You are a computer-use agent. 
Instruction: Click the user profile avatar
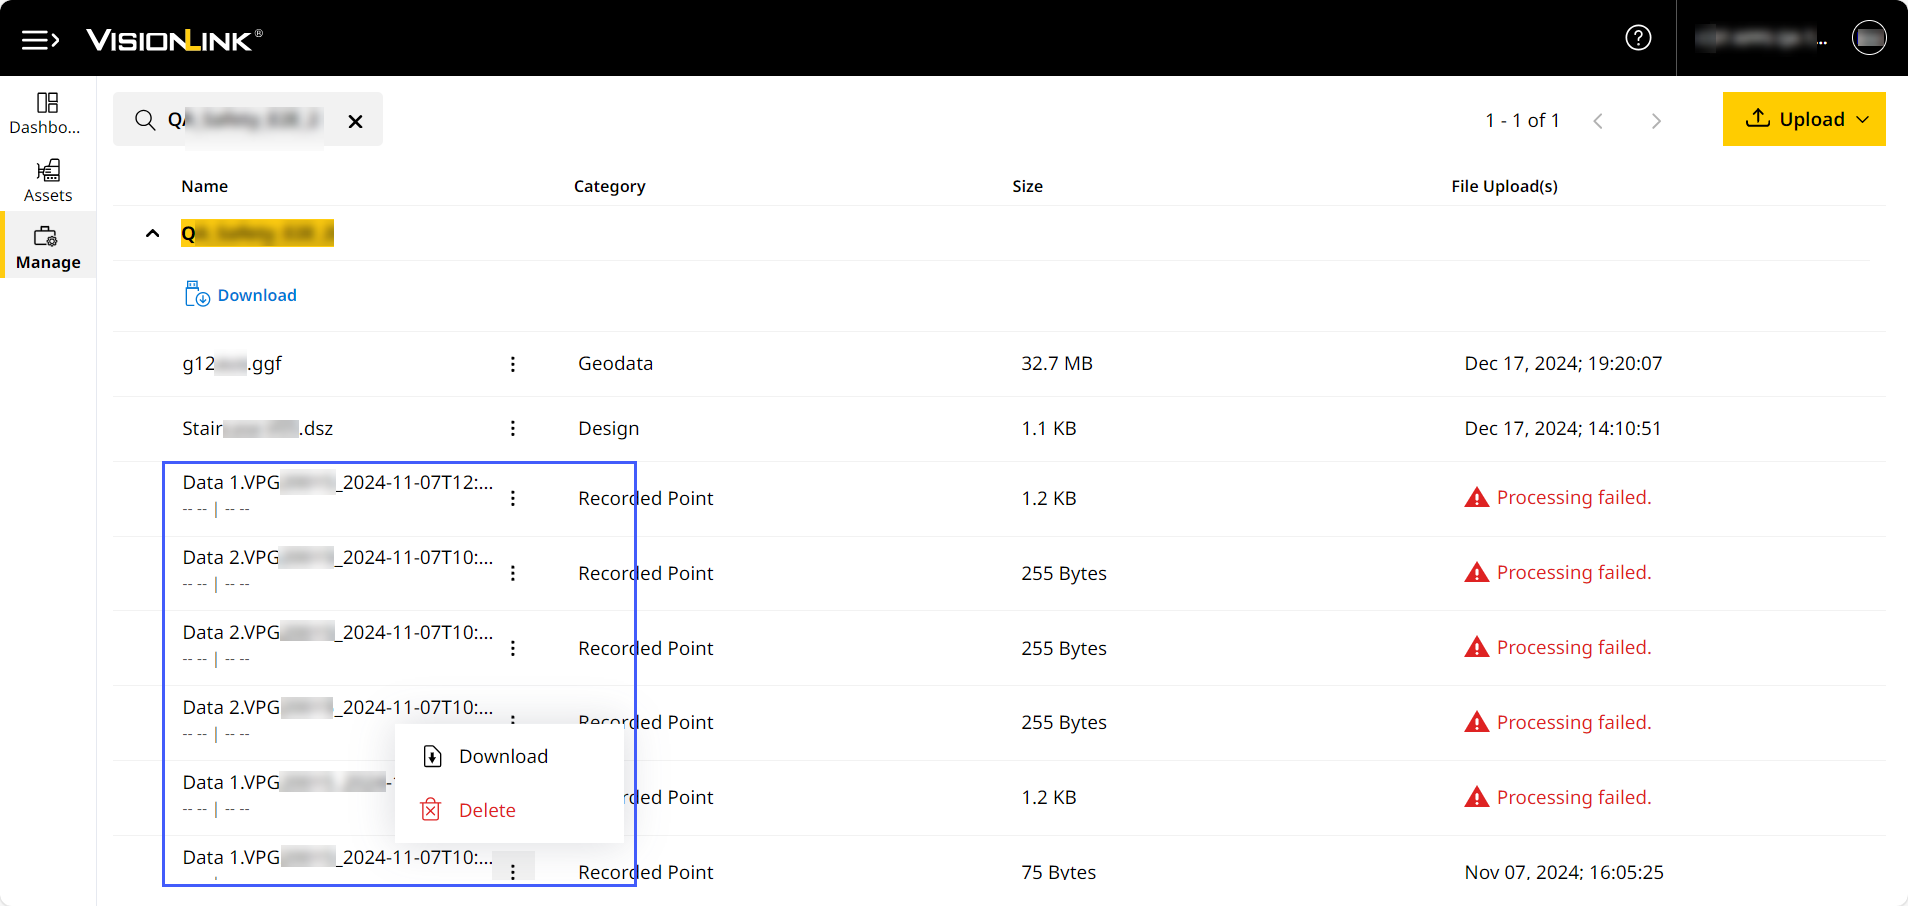coord(1869,38)
